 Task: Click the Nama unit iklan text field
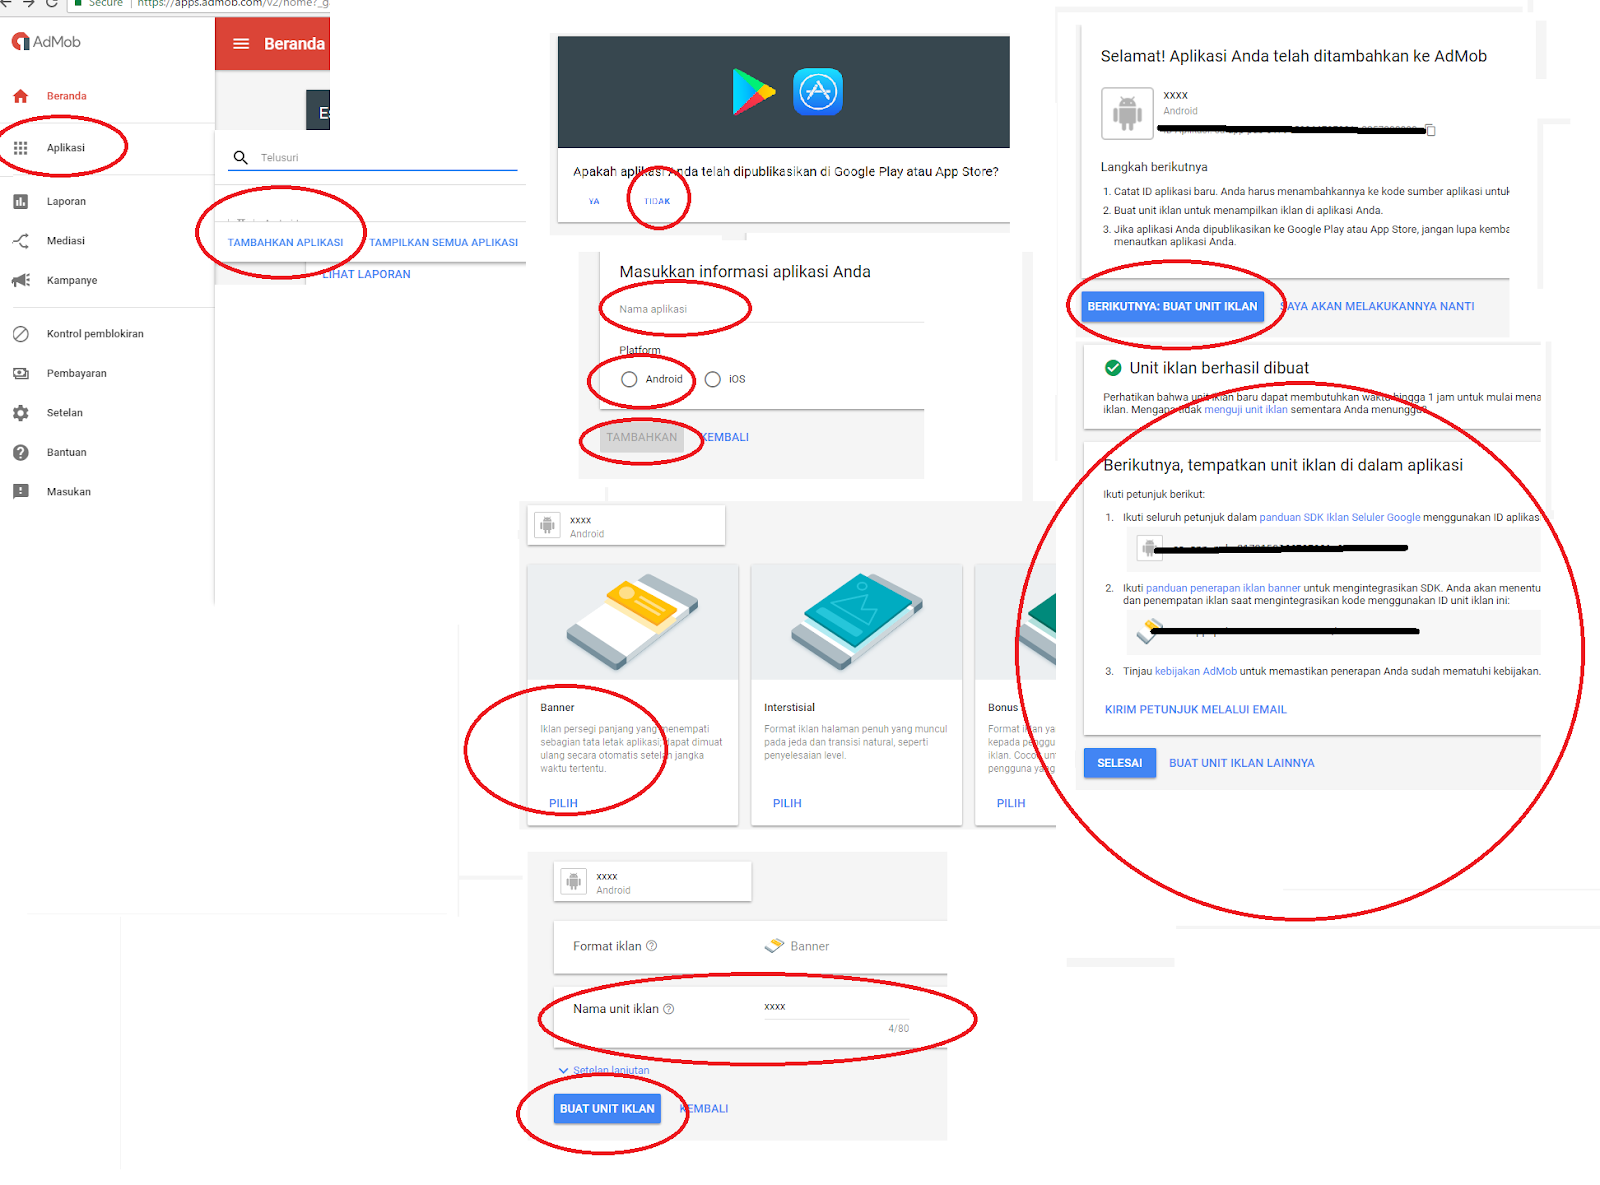837,1008
